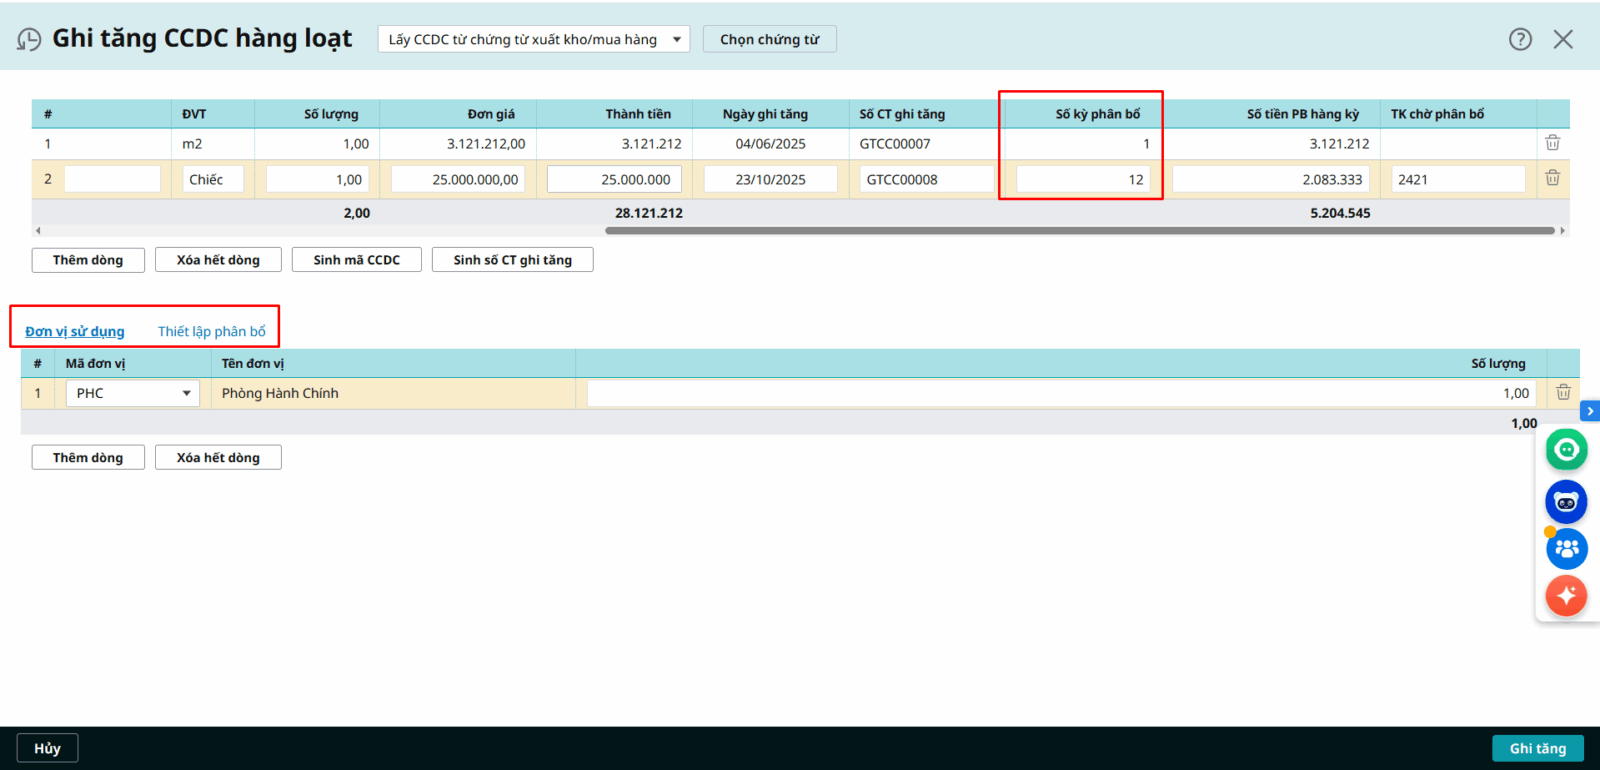
Task: Click the Hủy button
Action: pyautogui.click(x=47, y=748)
